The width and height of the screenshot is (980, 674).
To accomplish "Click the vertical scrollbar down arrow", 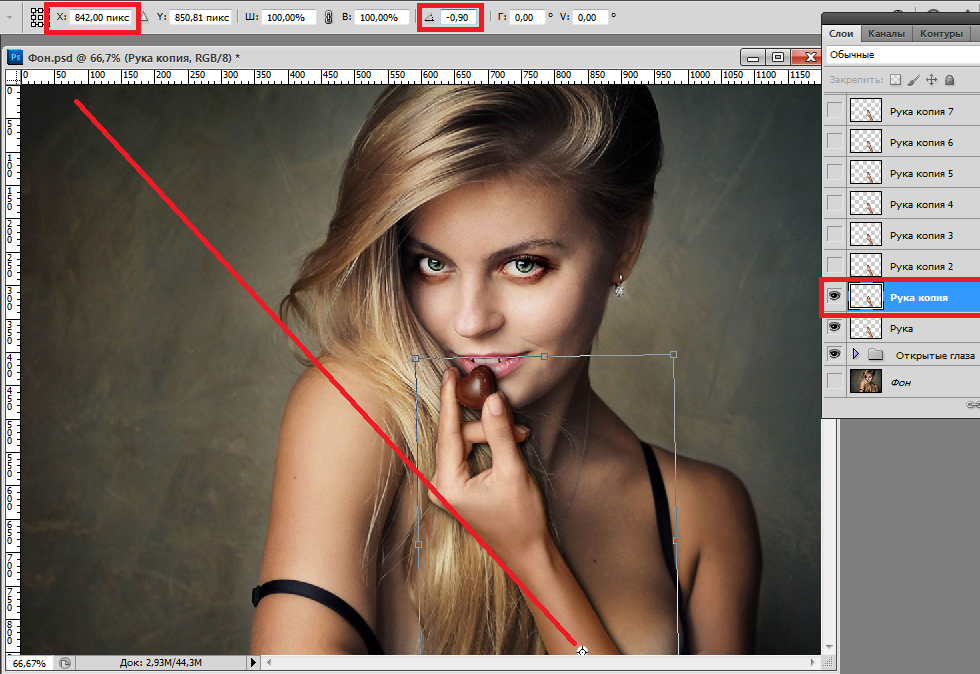I will [829, 646].
